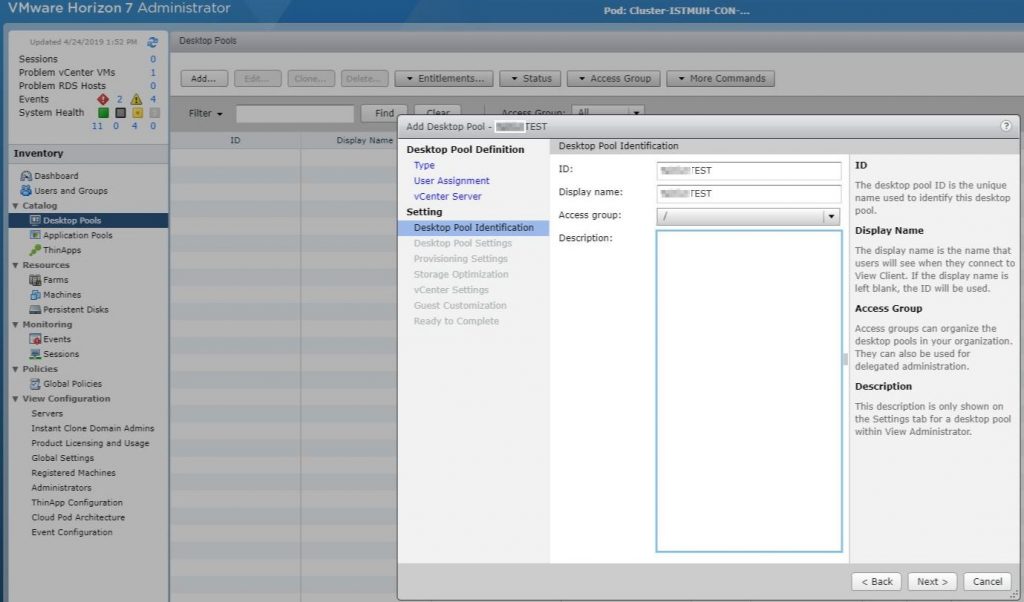Open the More Commands dropdown

721,78
